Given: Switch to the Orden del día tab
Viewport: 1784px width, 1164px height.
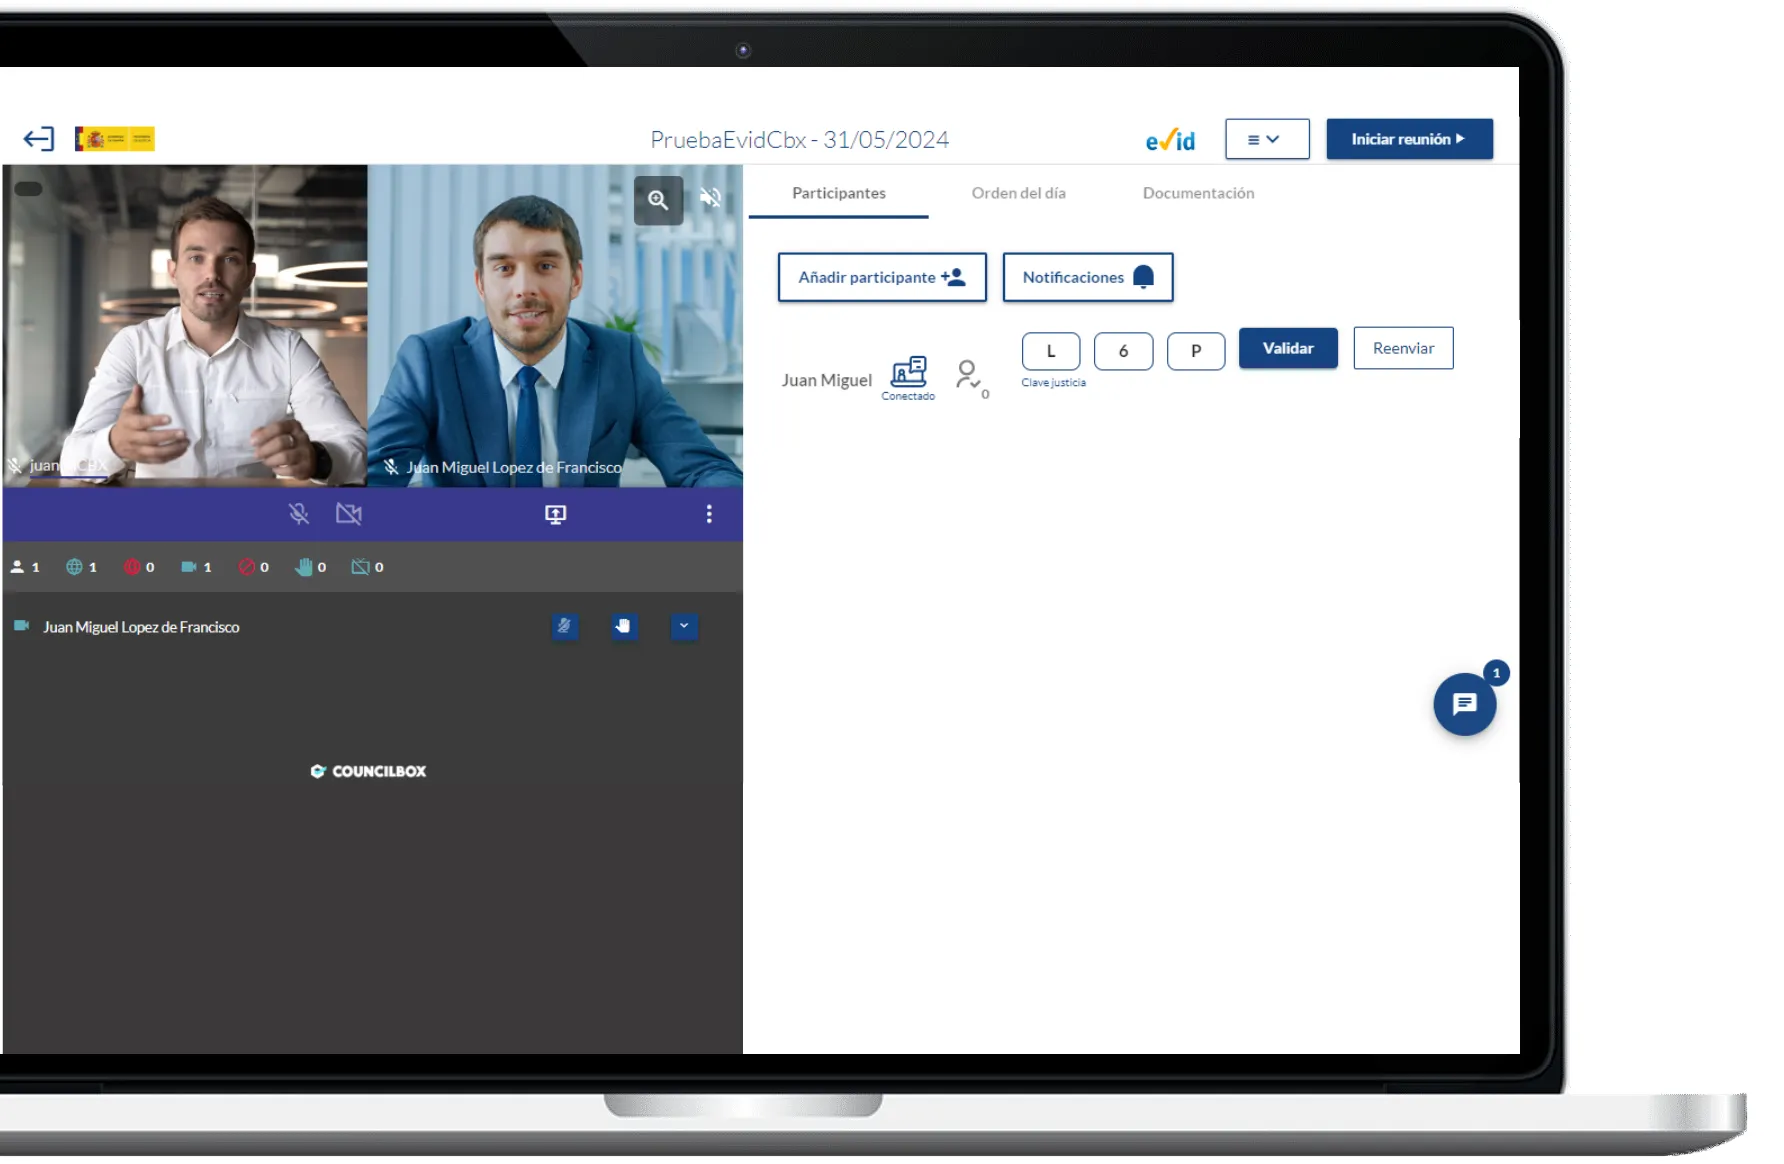Looking at the screenshot, I should (1018, 193).
